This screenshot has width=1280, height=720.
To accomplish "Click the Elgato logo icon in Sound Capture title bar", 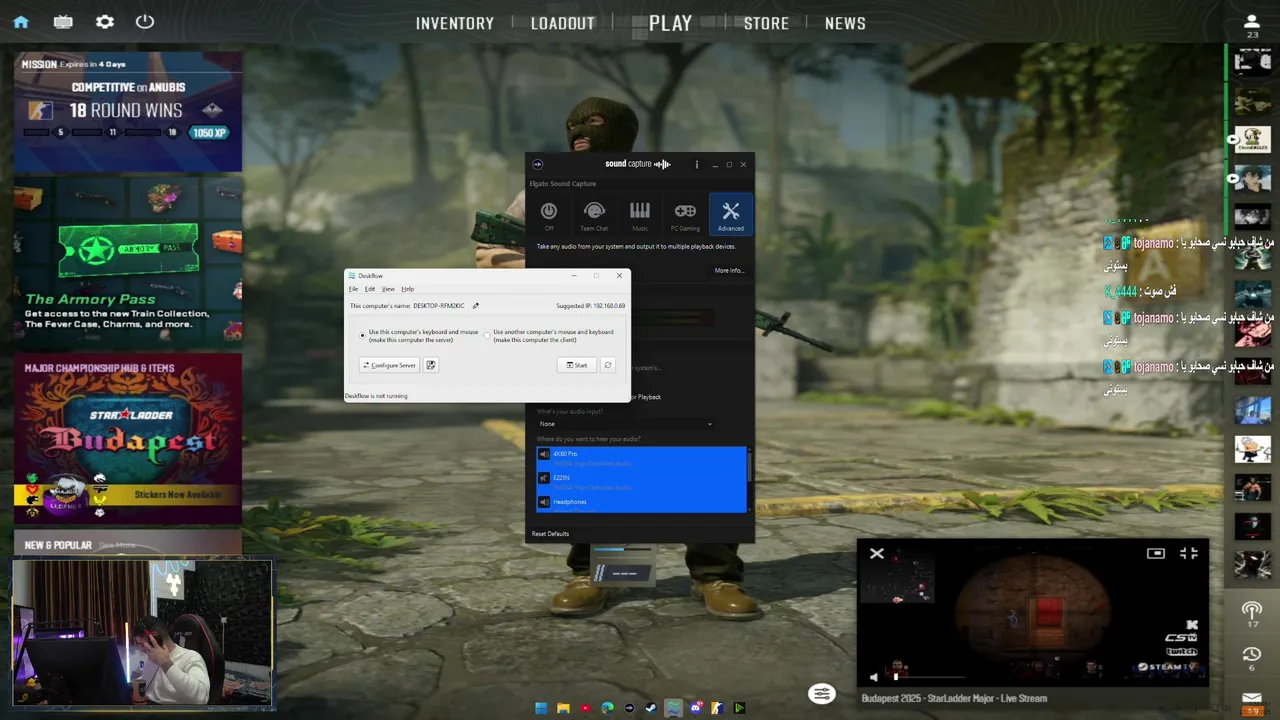I will [x=538, y=164].
